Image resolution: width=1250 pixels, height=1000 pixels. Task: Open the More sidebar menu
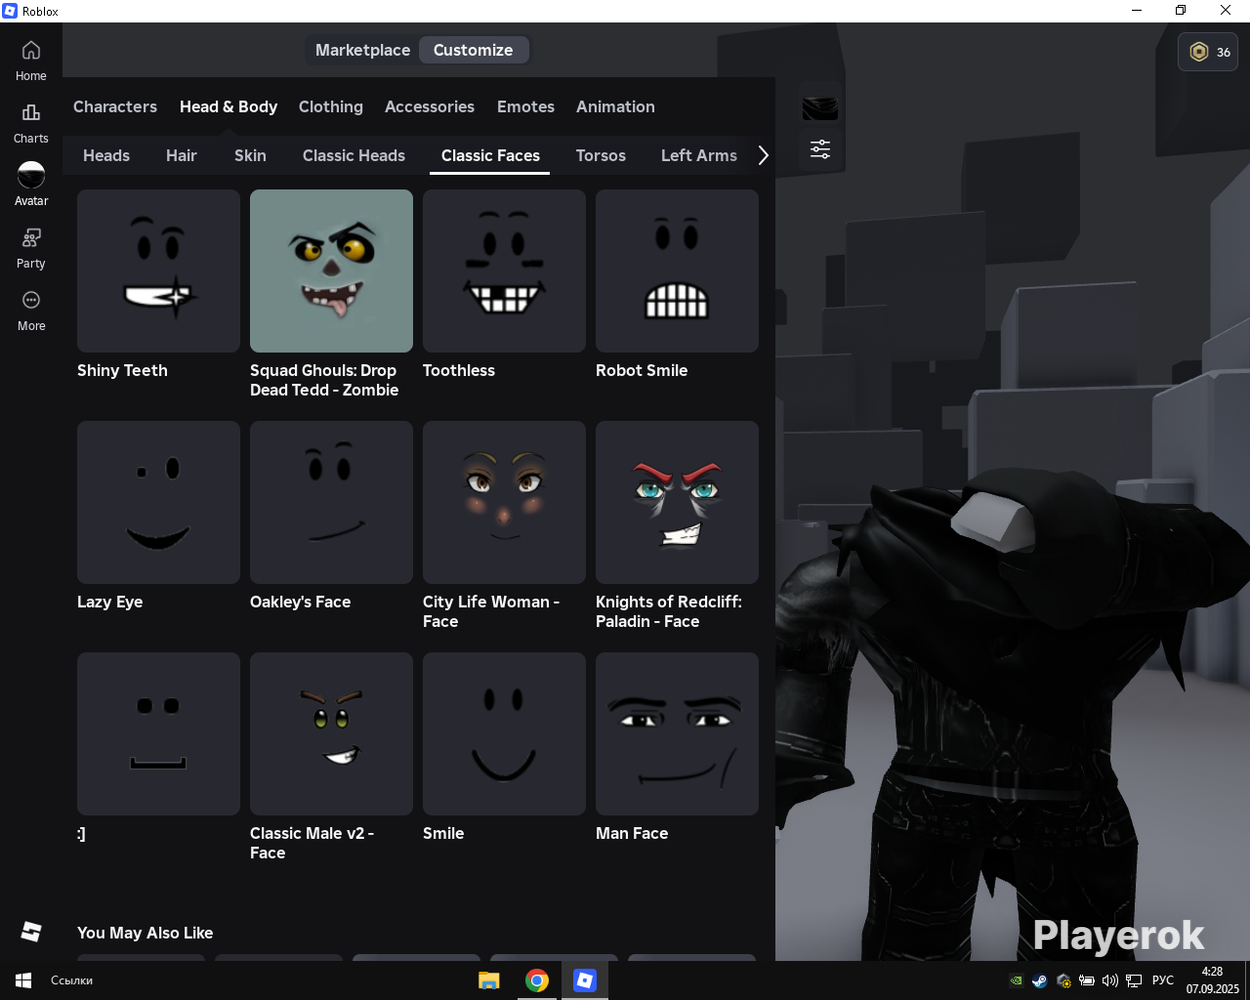[31, 311]
